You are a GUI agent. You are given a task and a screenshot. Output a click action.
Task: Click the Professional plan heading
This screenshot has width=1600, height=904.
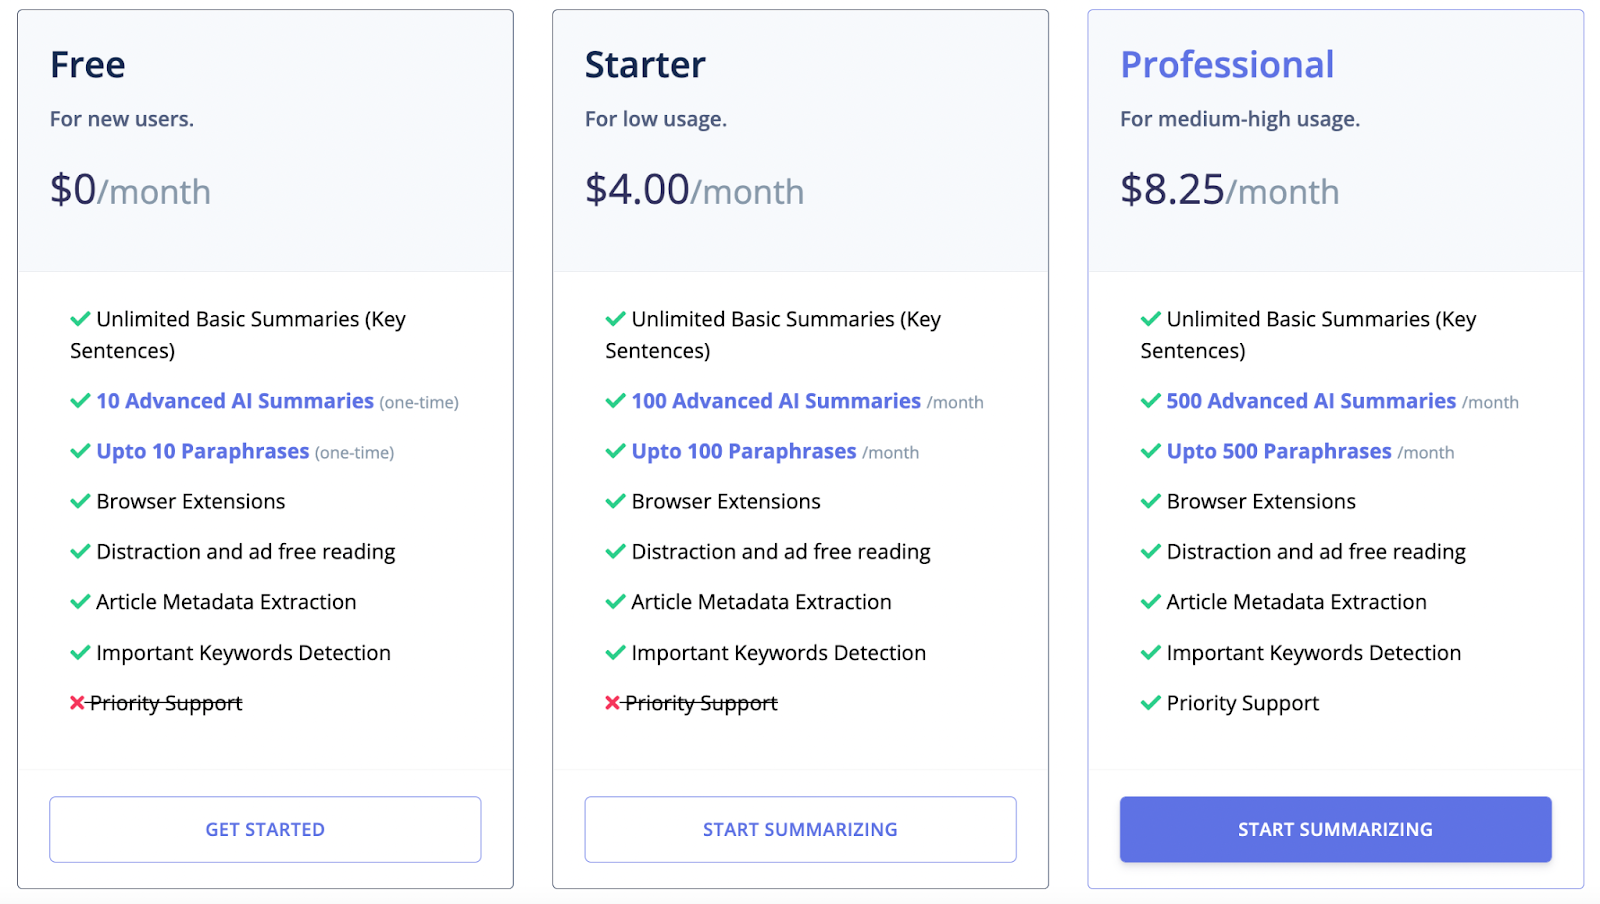tap(1227, 65)
